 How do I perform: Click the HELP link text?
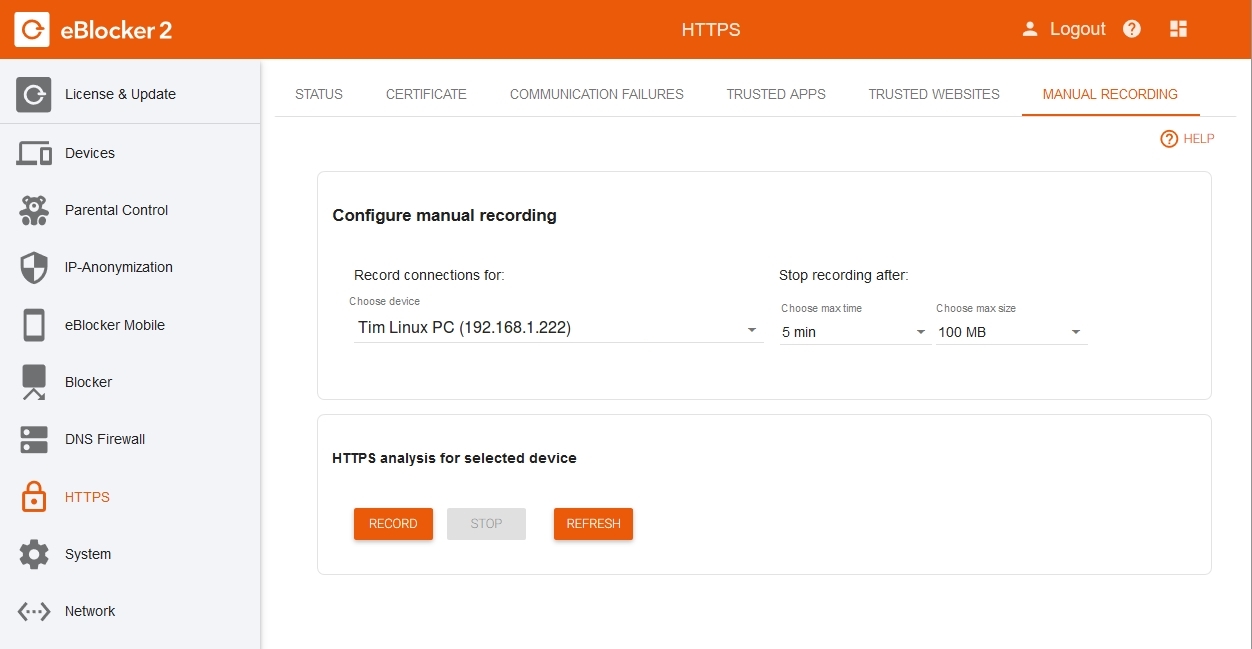tap(1199, 139)
